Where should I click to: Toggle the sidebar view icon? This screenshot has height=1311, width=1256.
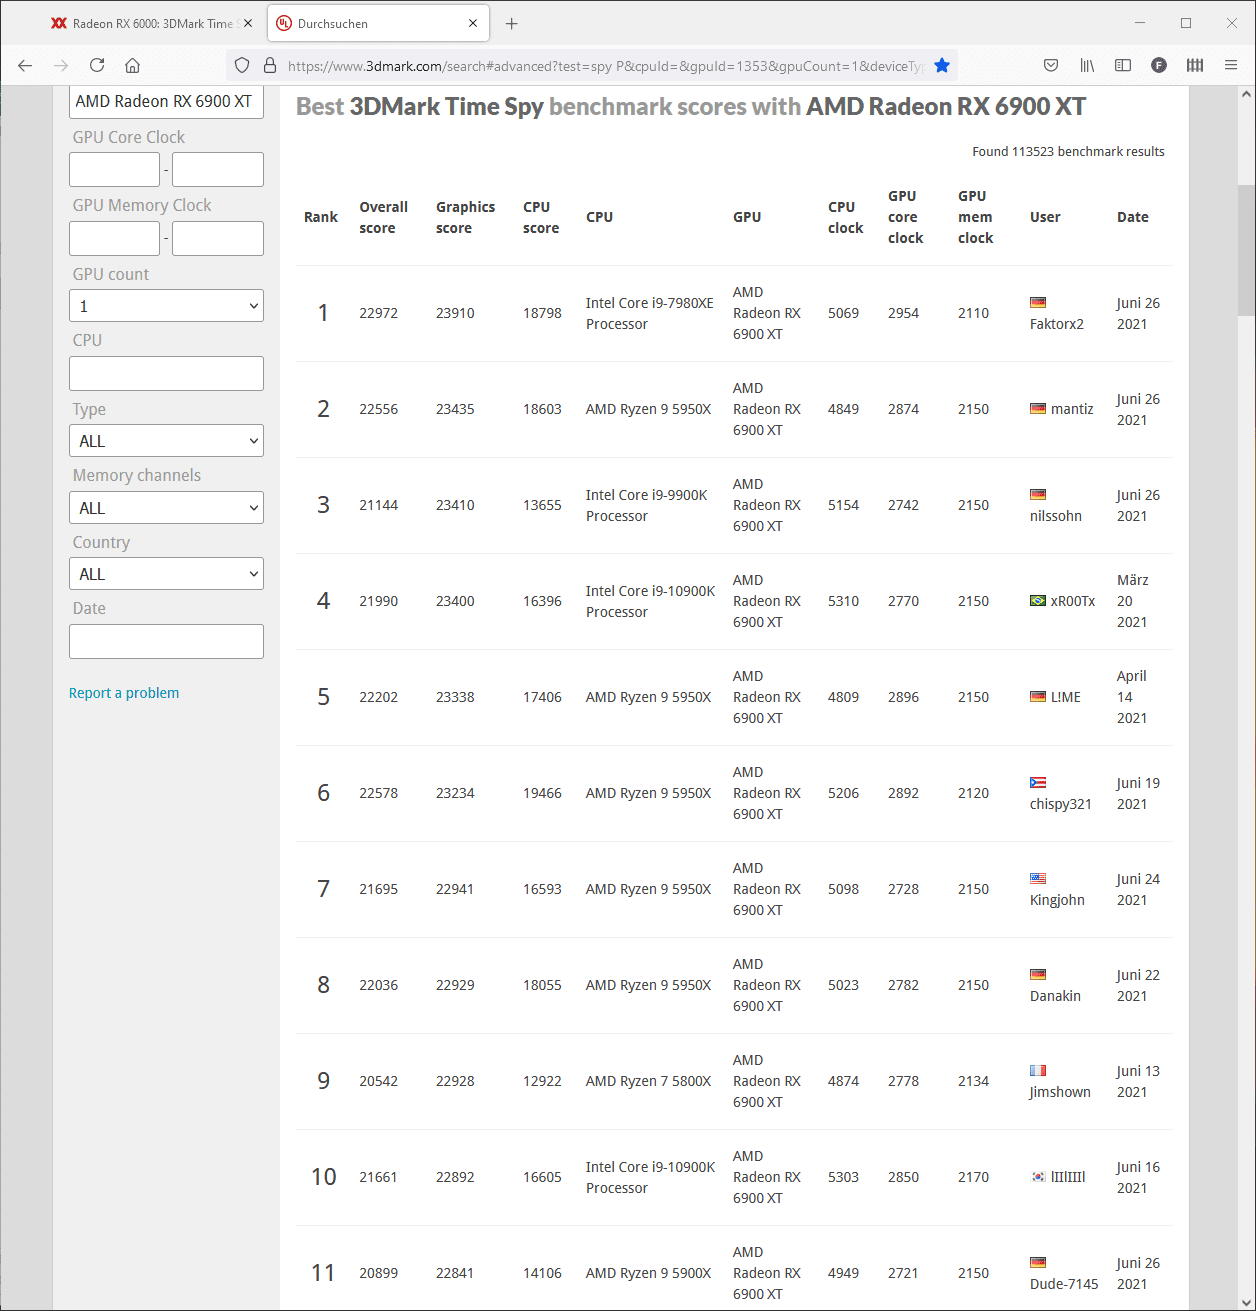point(1123,65)
